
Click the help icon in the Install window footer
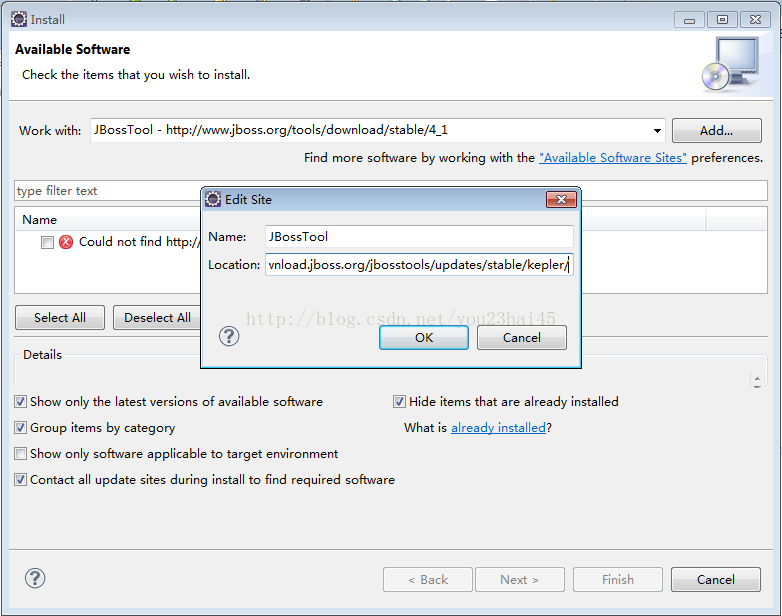click(35, 578)
